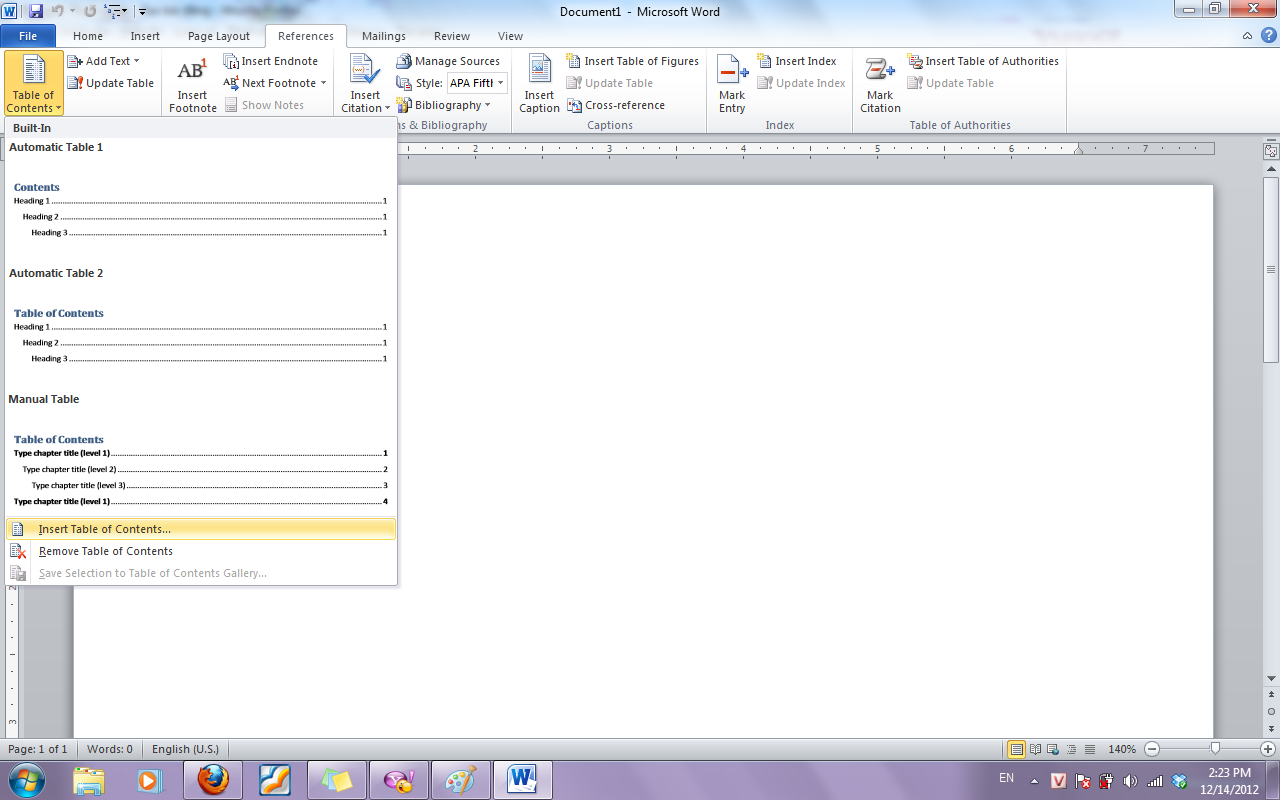Click Manage Sources

(448, 61)
